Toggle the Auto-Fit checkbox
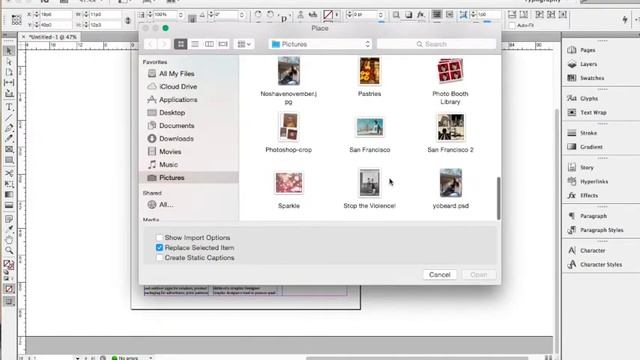Screen dimensions: 640x360 click(x=512, y=25)
